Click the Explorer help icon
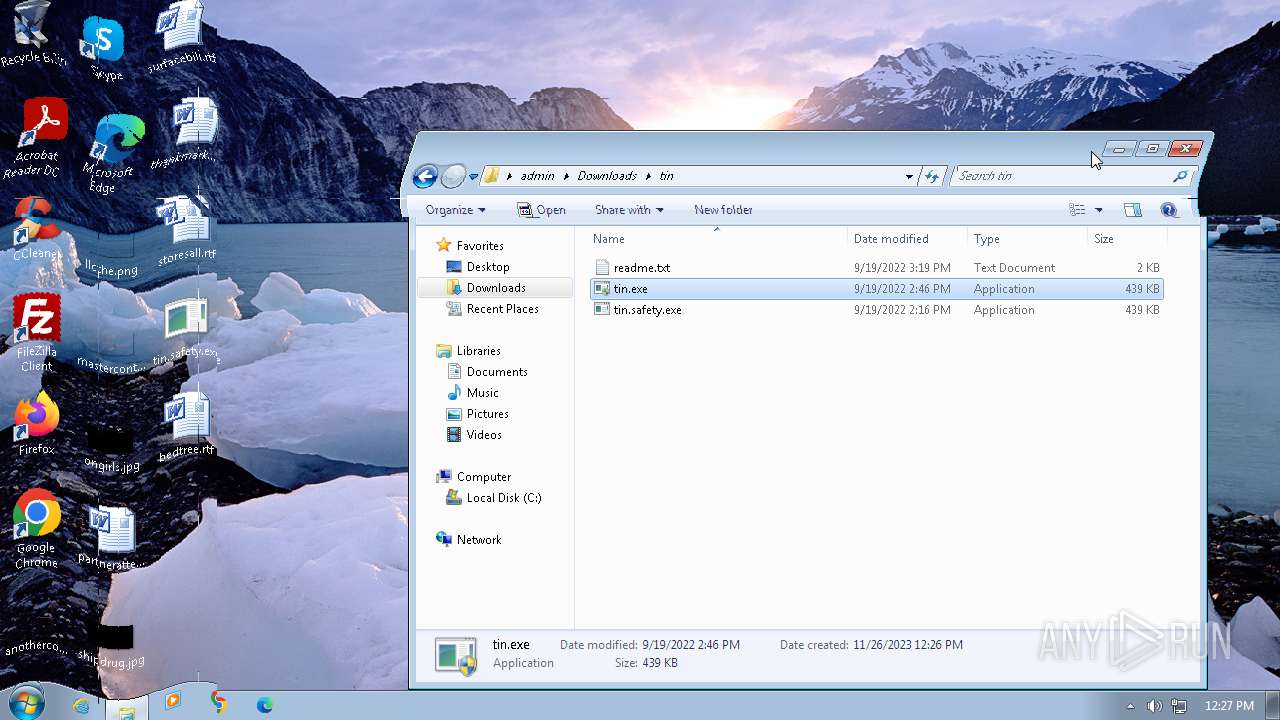 click(1168, 210)
